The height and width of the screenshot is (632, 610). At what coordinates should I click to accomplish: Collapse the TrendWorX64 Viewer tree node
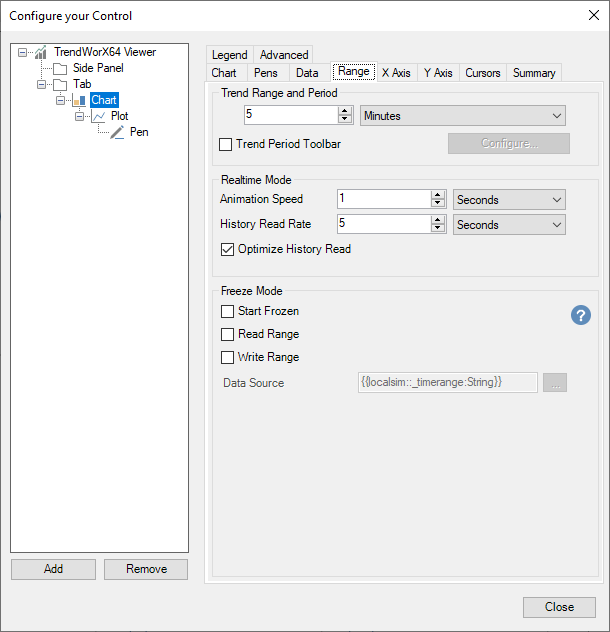(23, 52)
